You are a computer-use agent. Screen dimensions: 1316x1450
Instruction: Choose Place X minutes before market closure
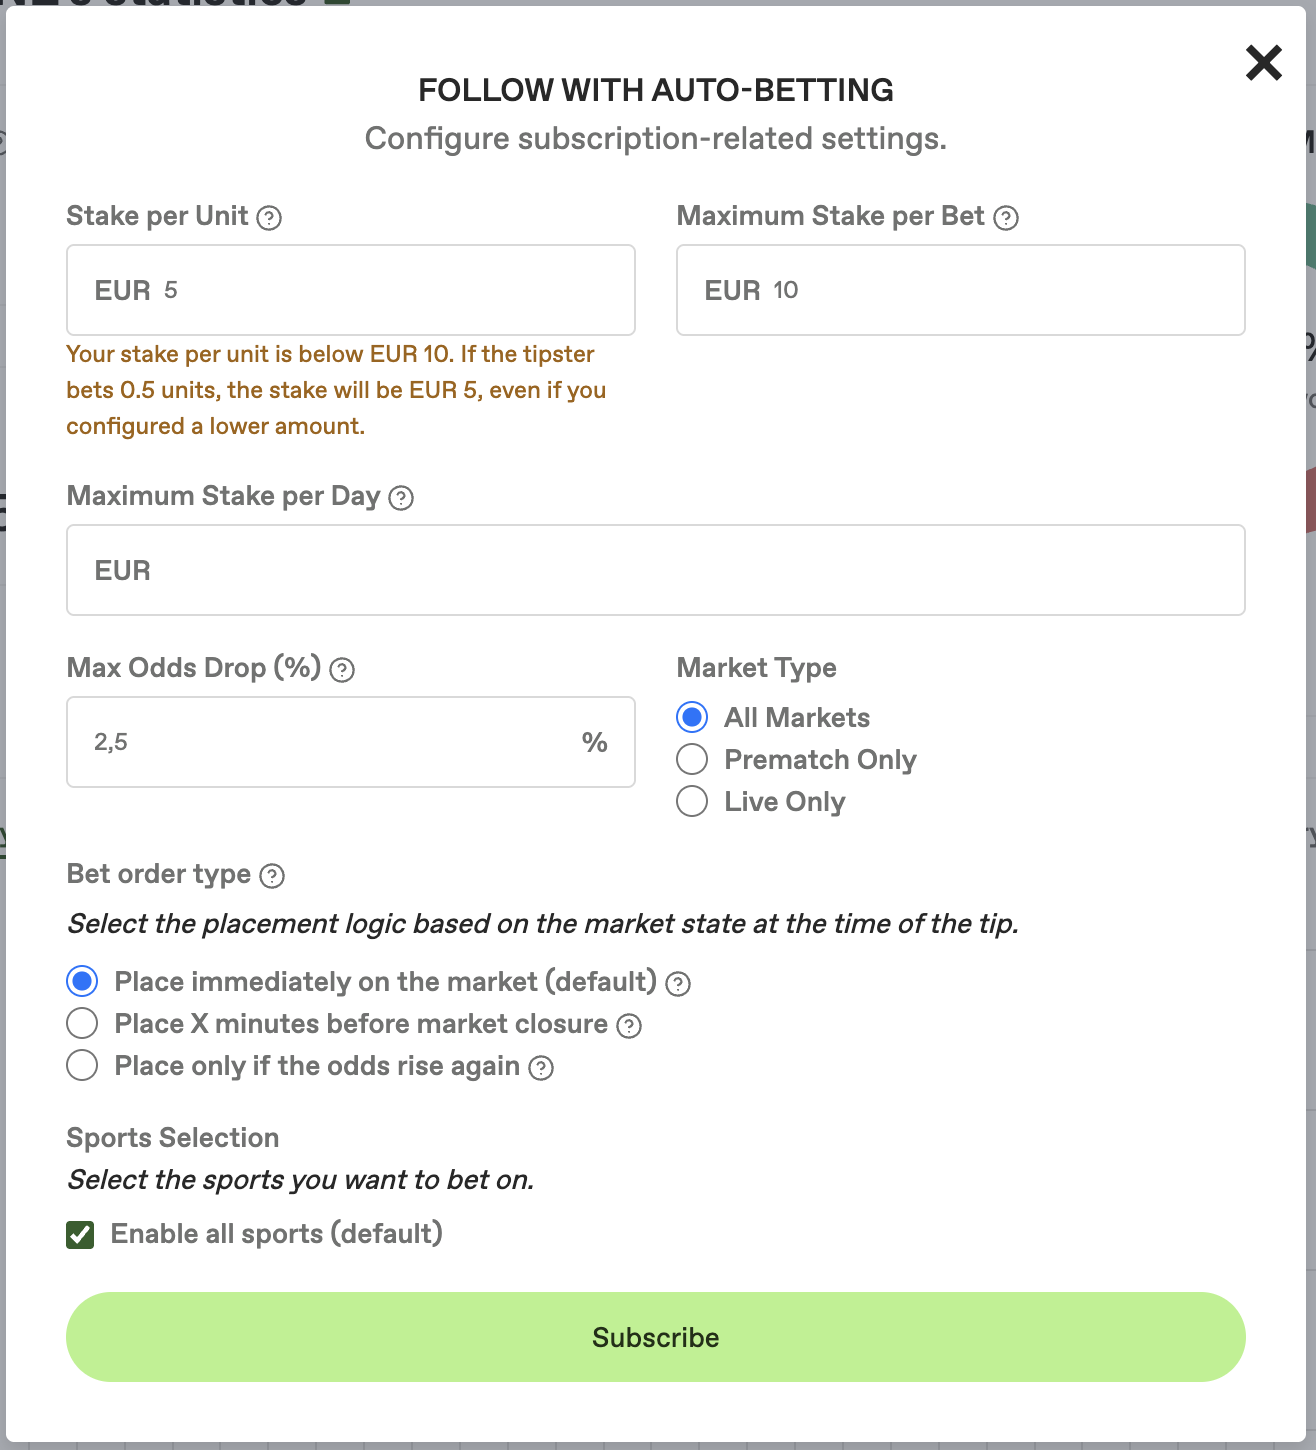(x=82, y=1023)
